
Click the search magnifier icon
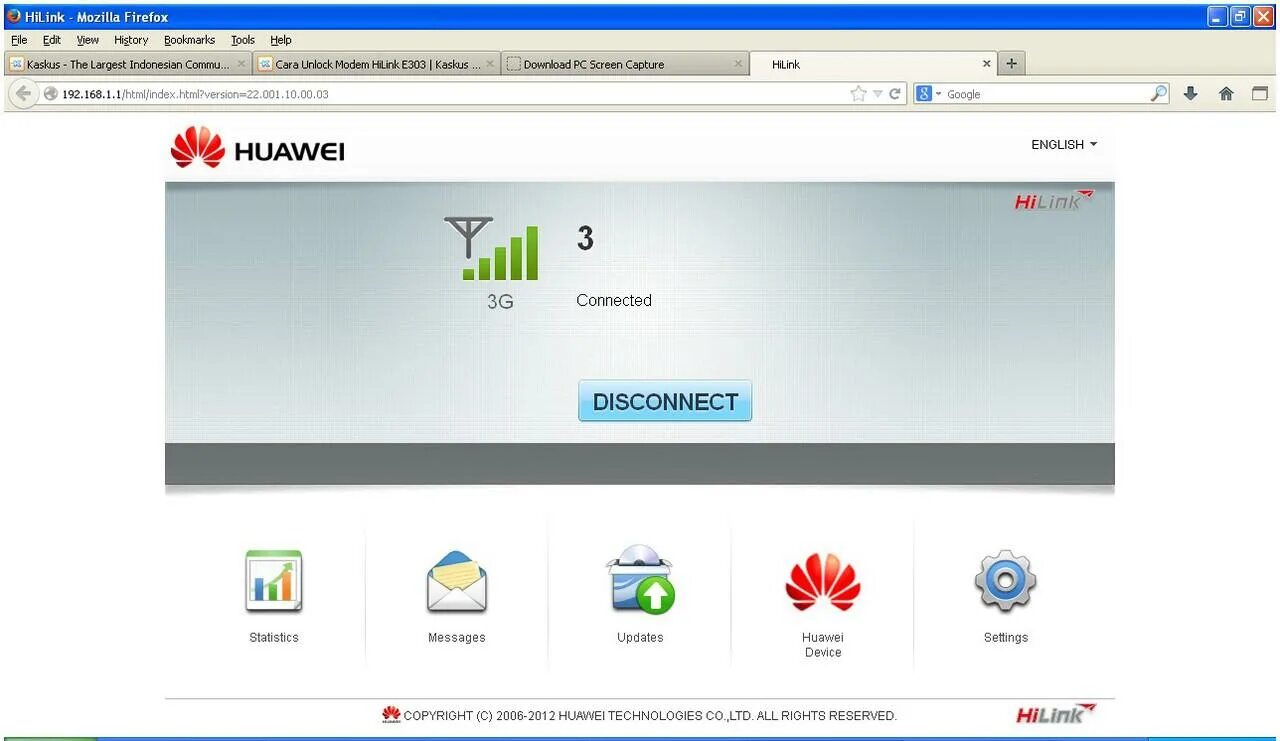[x=1158, y=94]
